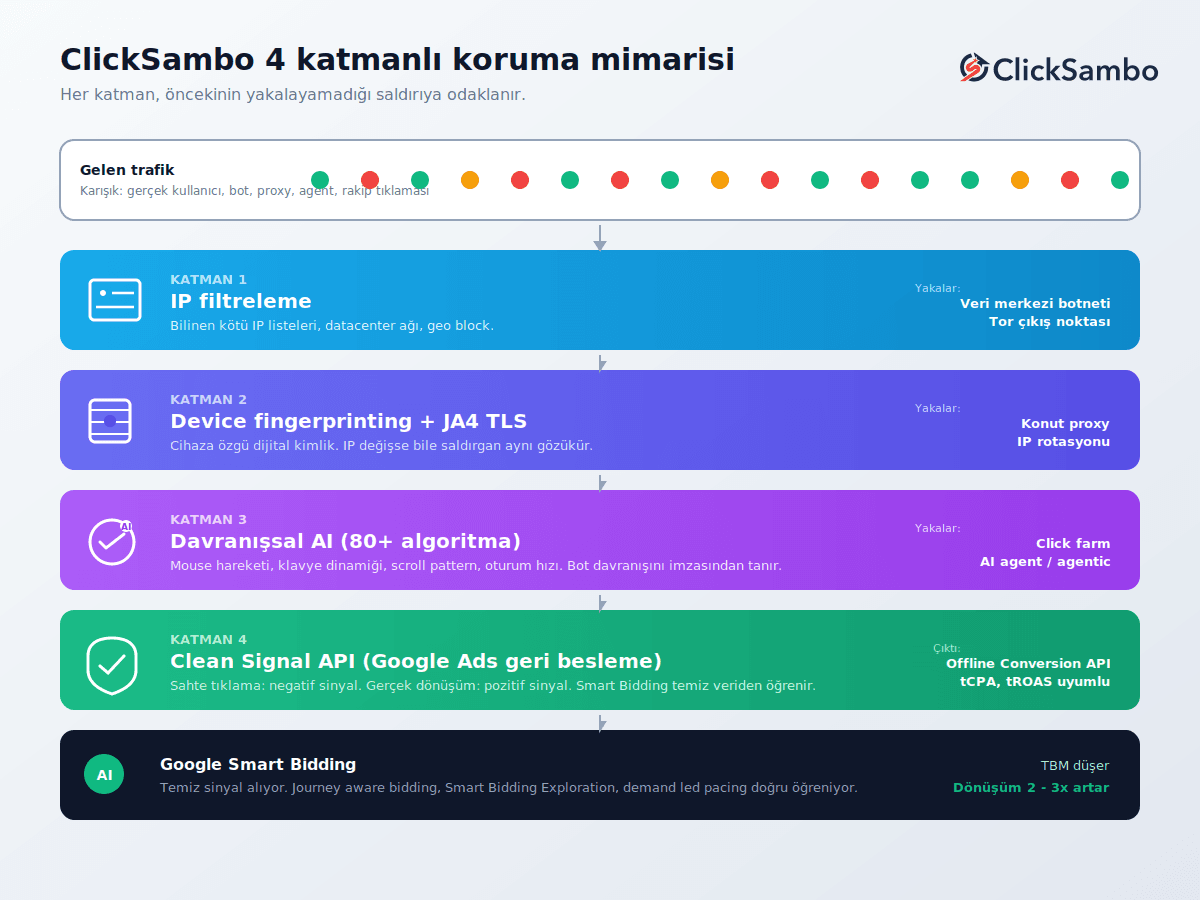The height and width of the screenshot is (900, 1200).
Task: Select the title 'ClickSambo 4 katmanlı koruma mimarisi'
Action: click(x=397, y=59)
